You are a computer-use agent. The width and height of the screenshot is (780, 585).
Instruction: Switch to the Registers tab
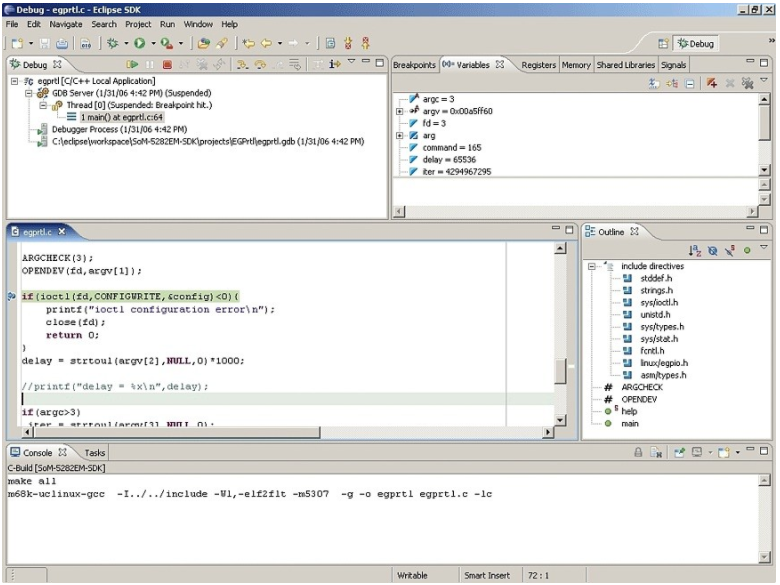(538, 65)
